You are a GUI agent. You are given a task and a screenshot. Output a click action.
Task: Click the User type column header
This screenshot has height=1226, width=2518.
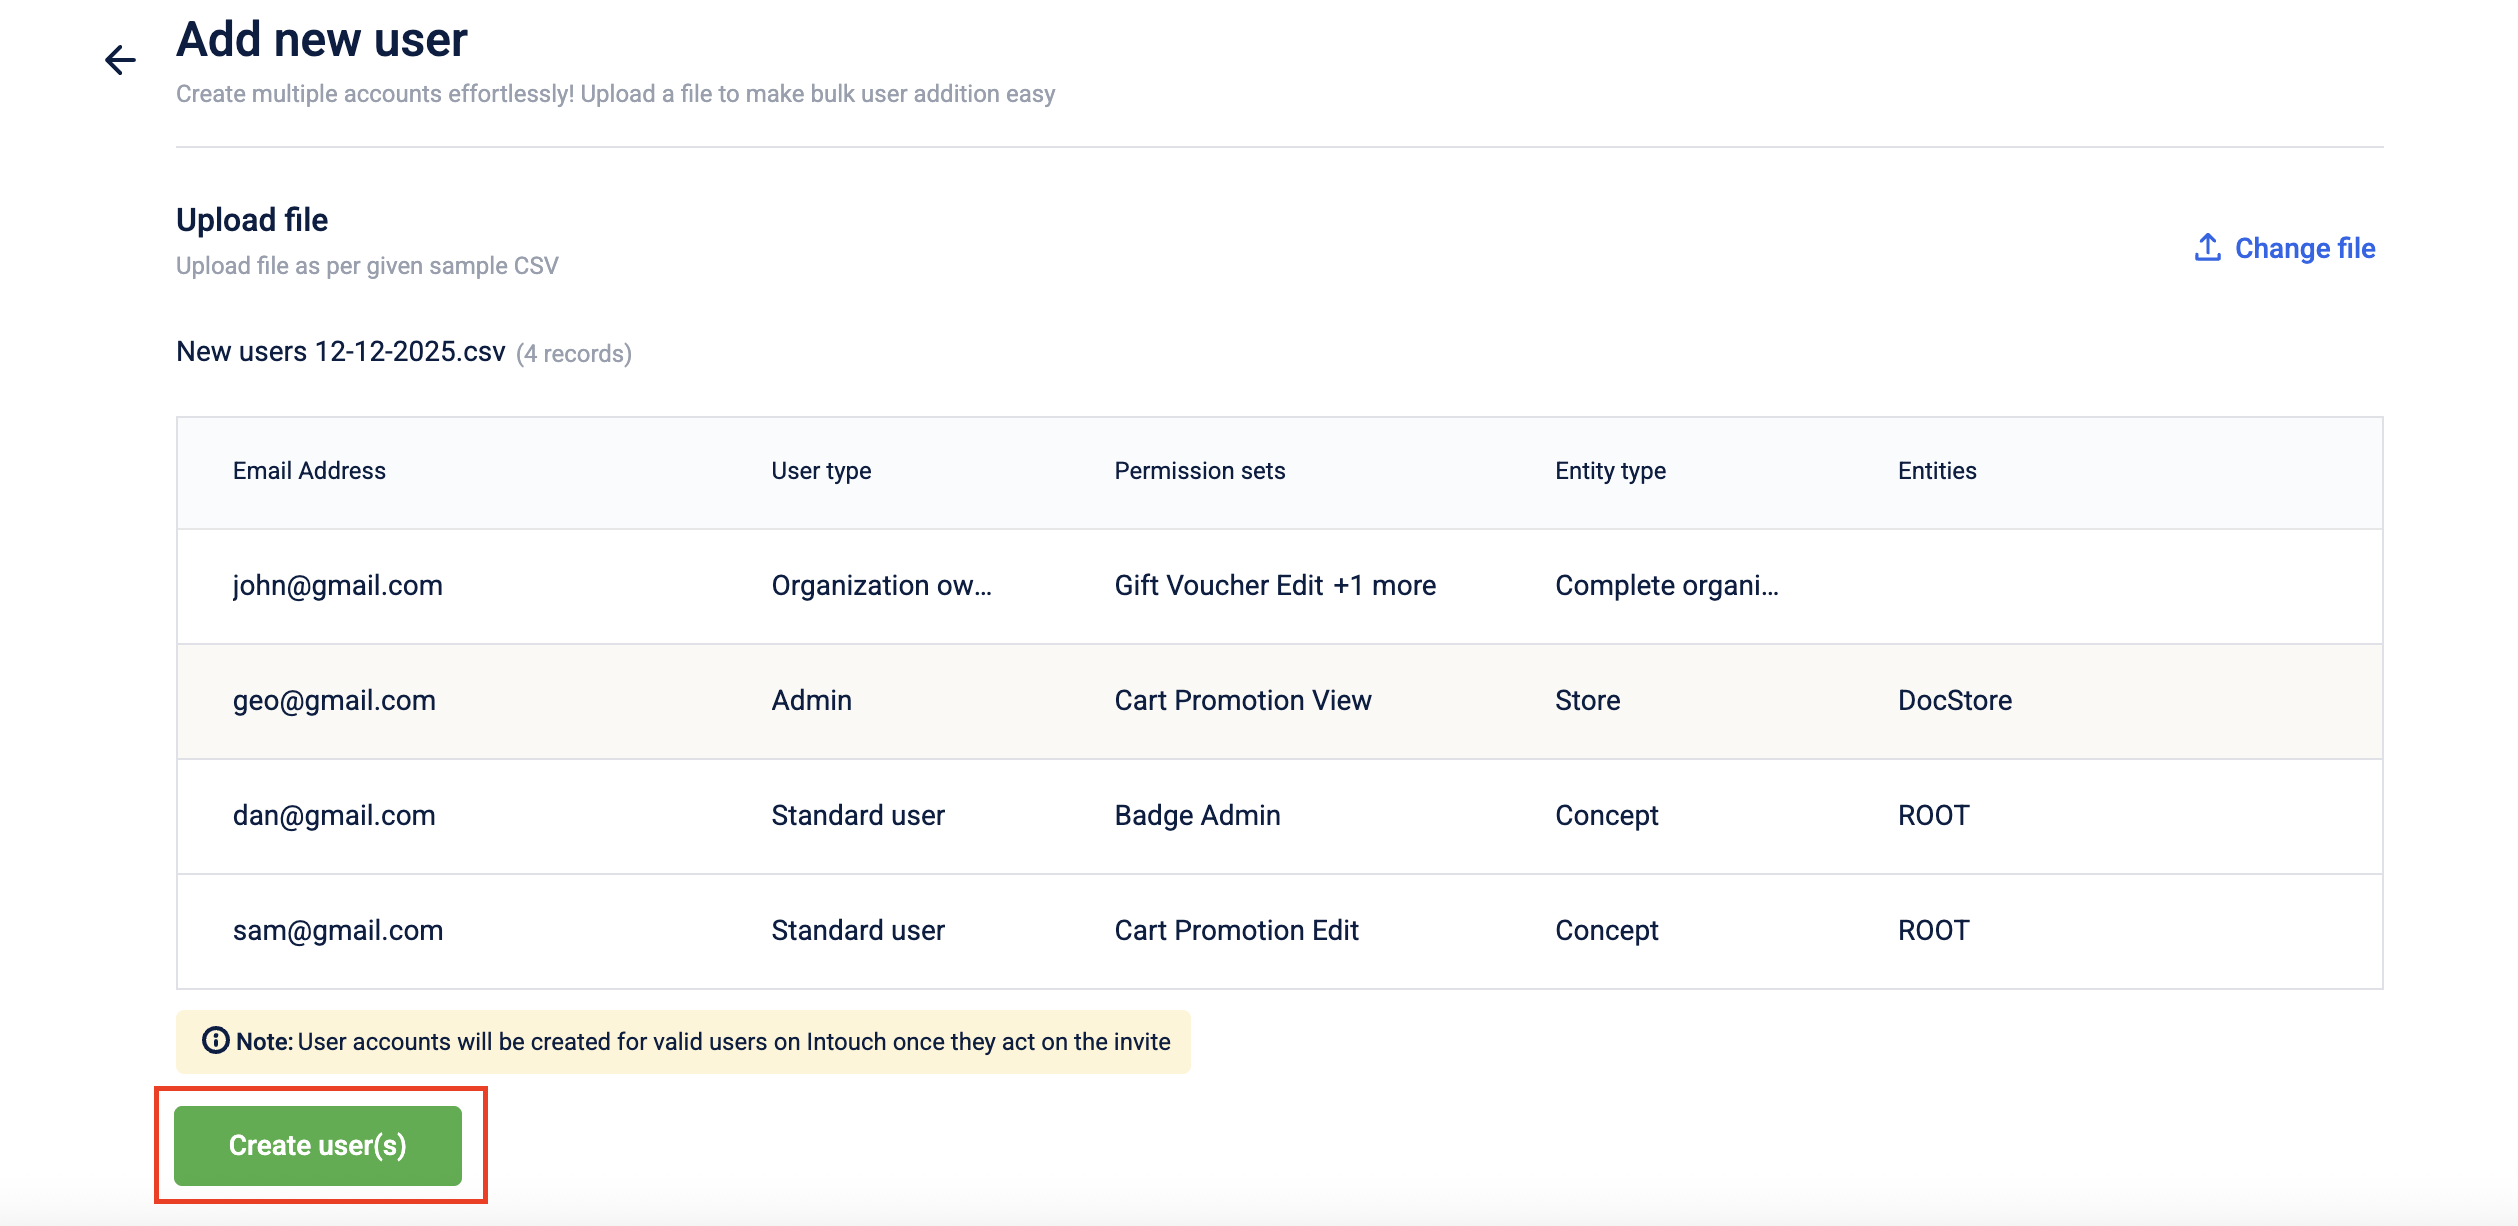coord(820,471)
